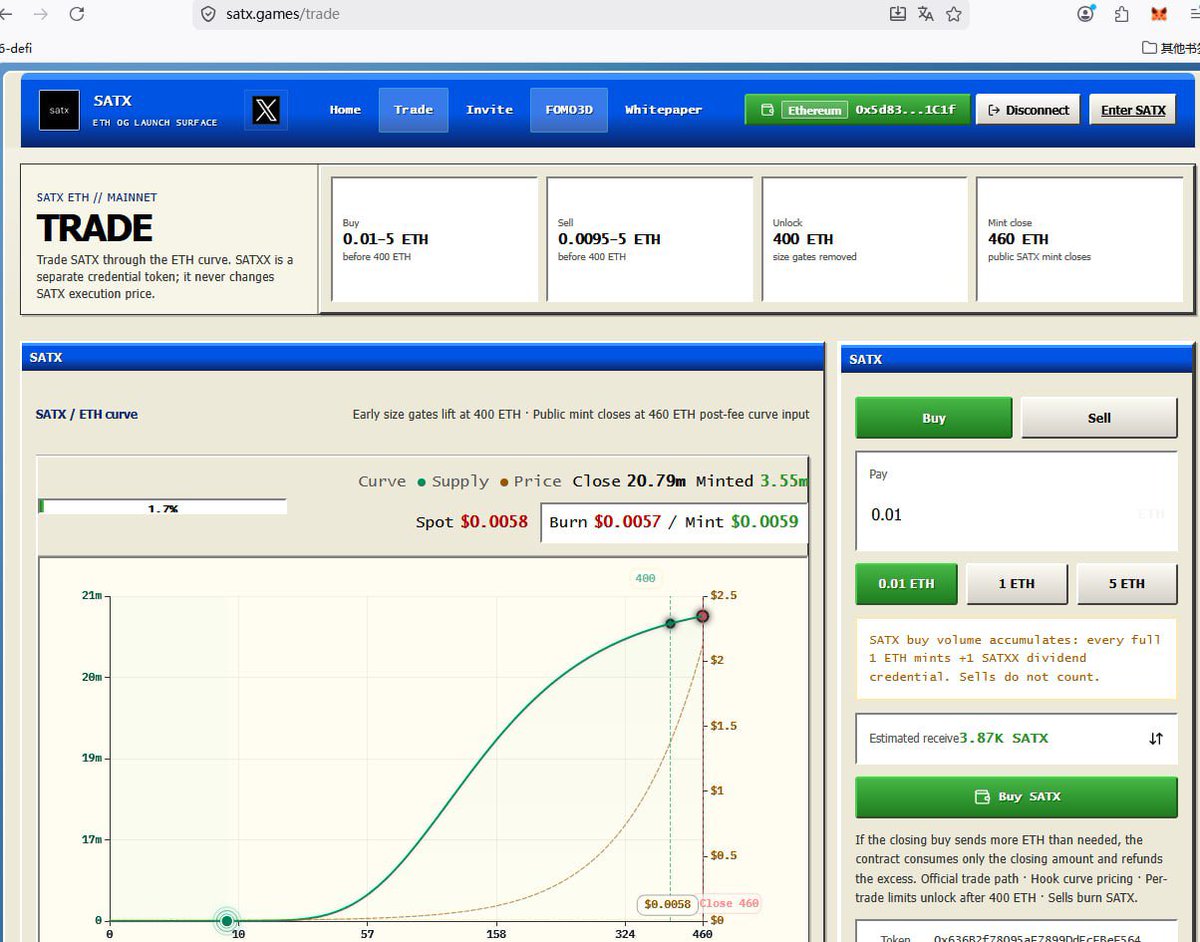Go to Home page
The height and width of the screenshot is (942, 1200).
[x=345, y=110]
